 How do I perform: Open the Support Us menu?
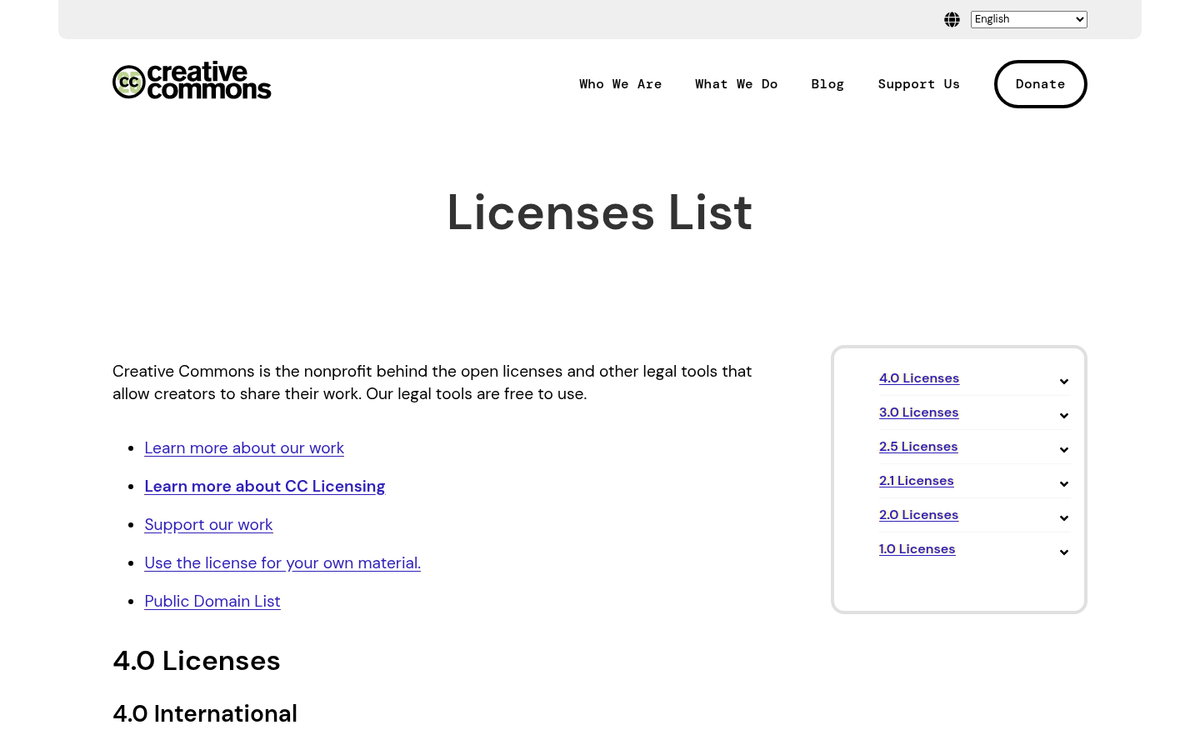click(x=918, y=84)
